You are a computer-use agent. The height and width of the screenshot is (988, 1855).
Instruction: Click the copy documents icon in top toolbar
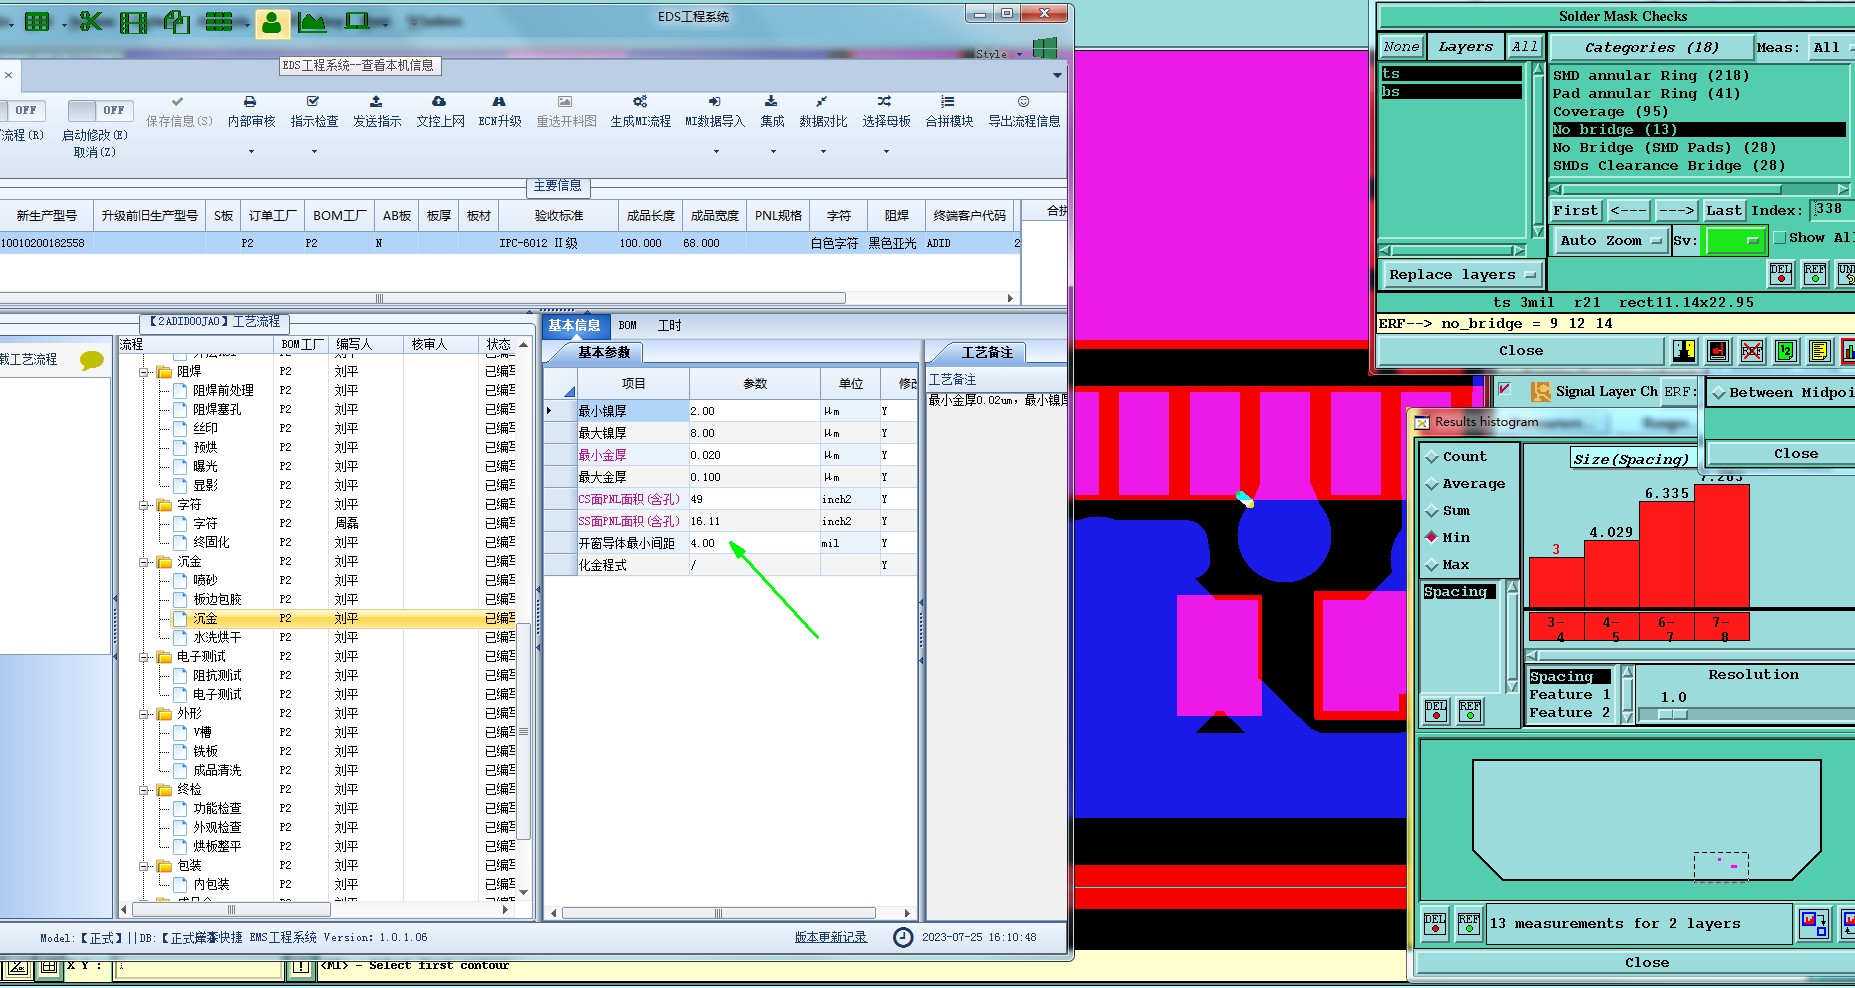(177, 21)
